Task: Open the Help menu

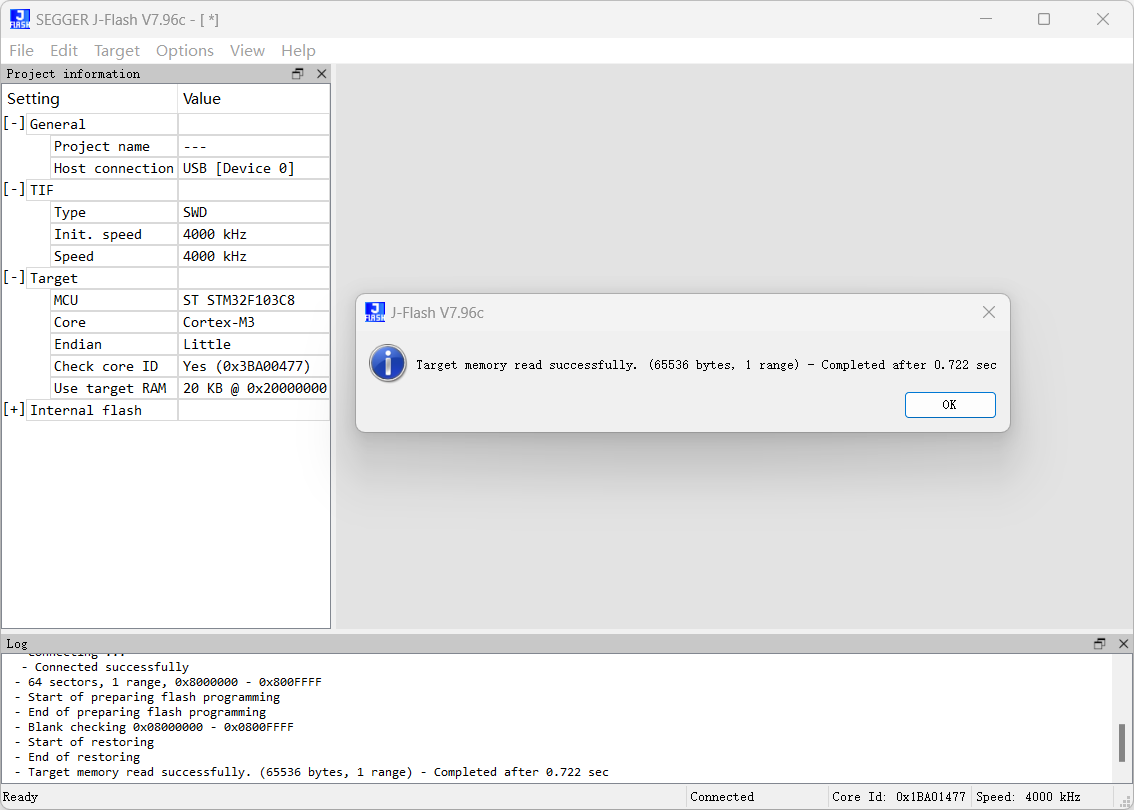Action: [x=298, y=51]
